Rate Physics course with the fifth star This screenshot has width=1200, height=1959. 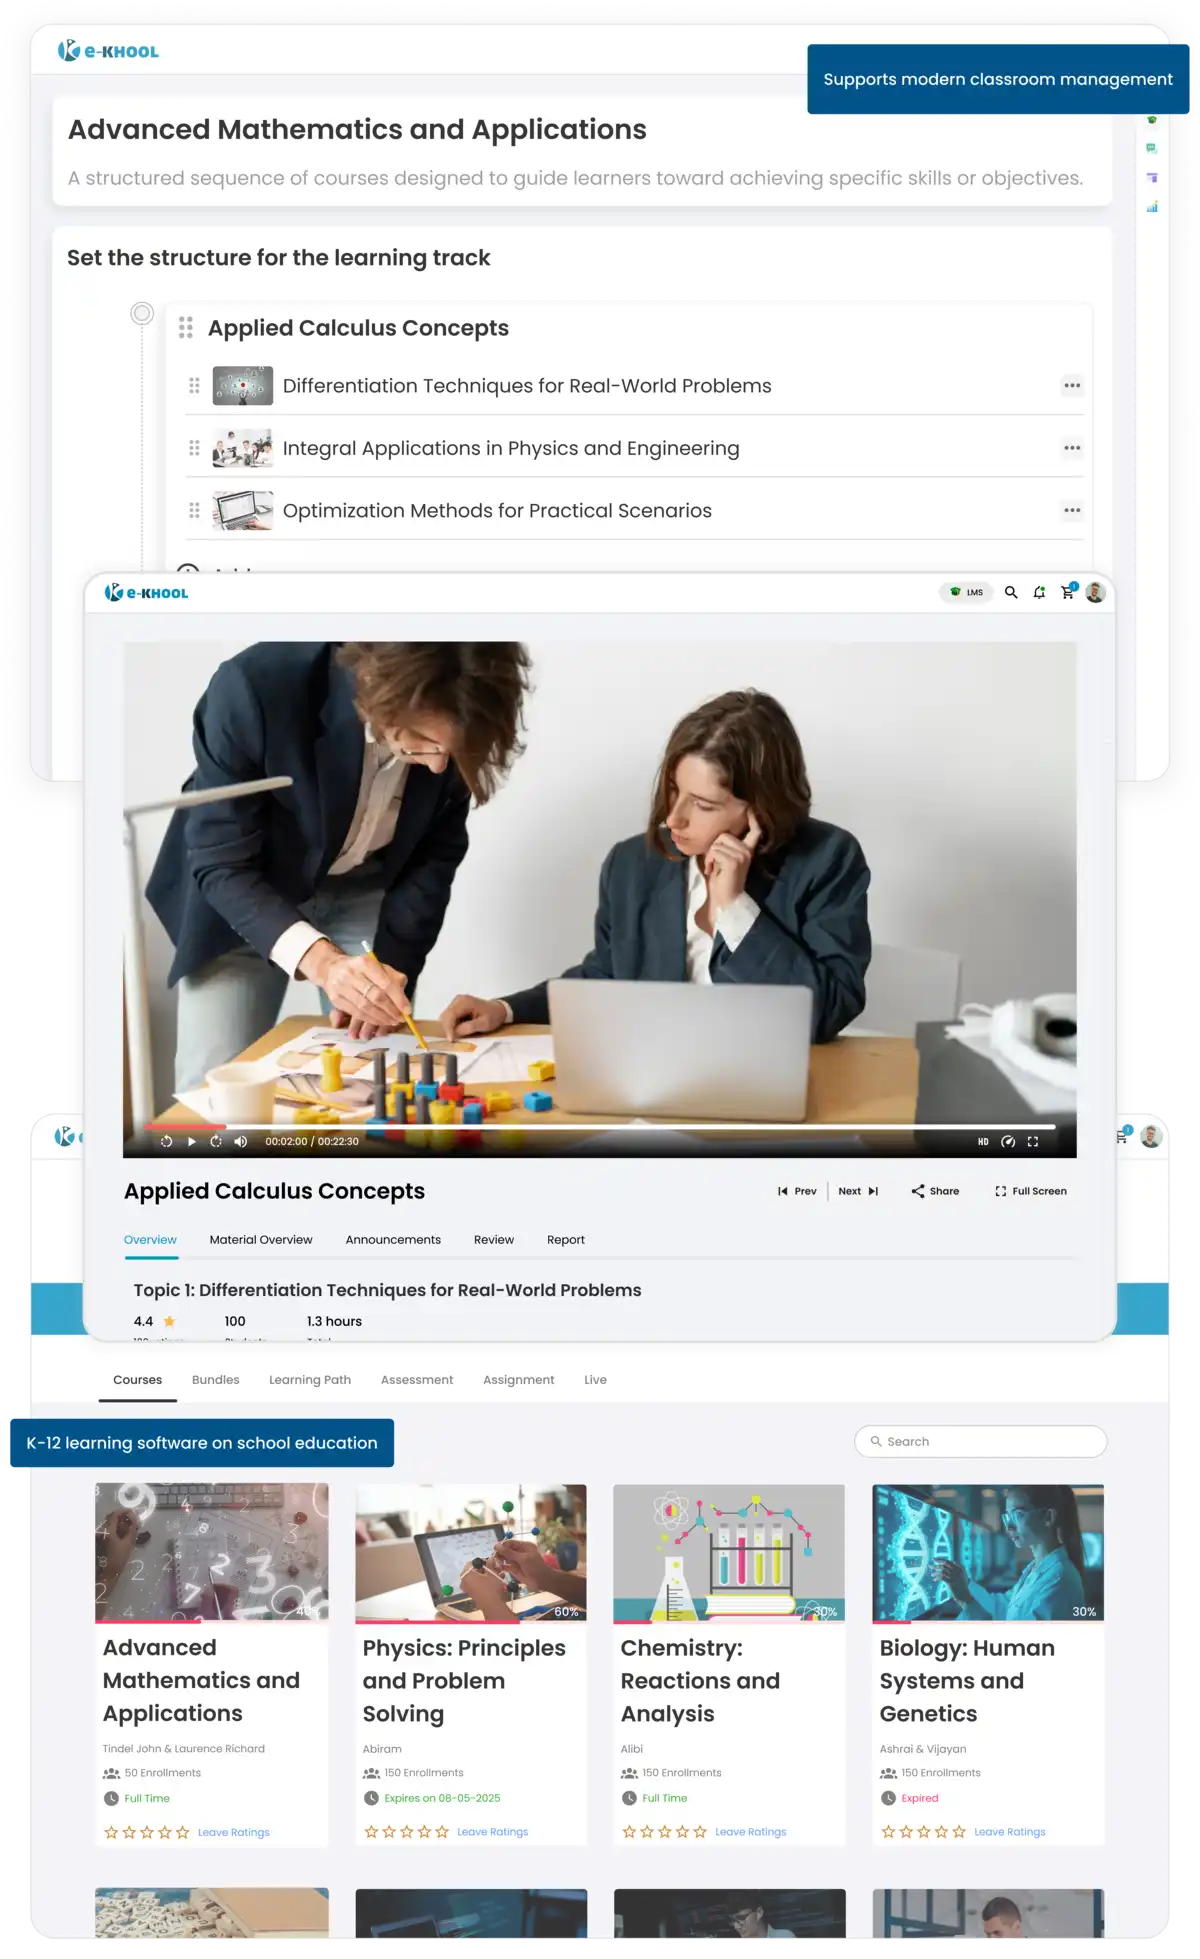click(x=442, y=1832)
